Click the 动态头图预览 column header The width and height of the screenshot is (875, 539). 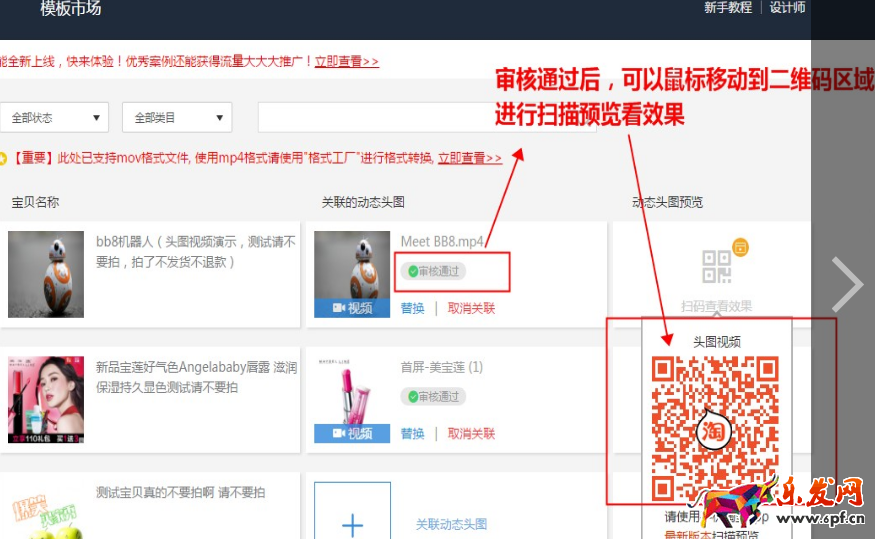click(667, 202)
